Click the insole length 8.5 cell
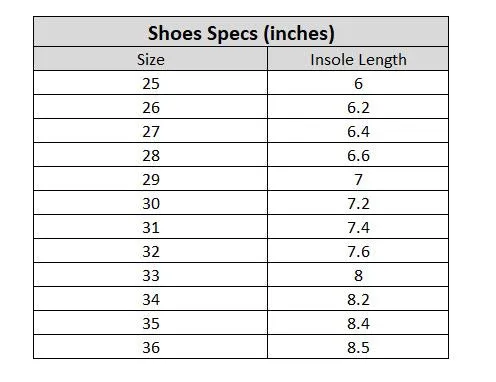This screenshot has height=382, width=496. click(358, 347)
